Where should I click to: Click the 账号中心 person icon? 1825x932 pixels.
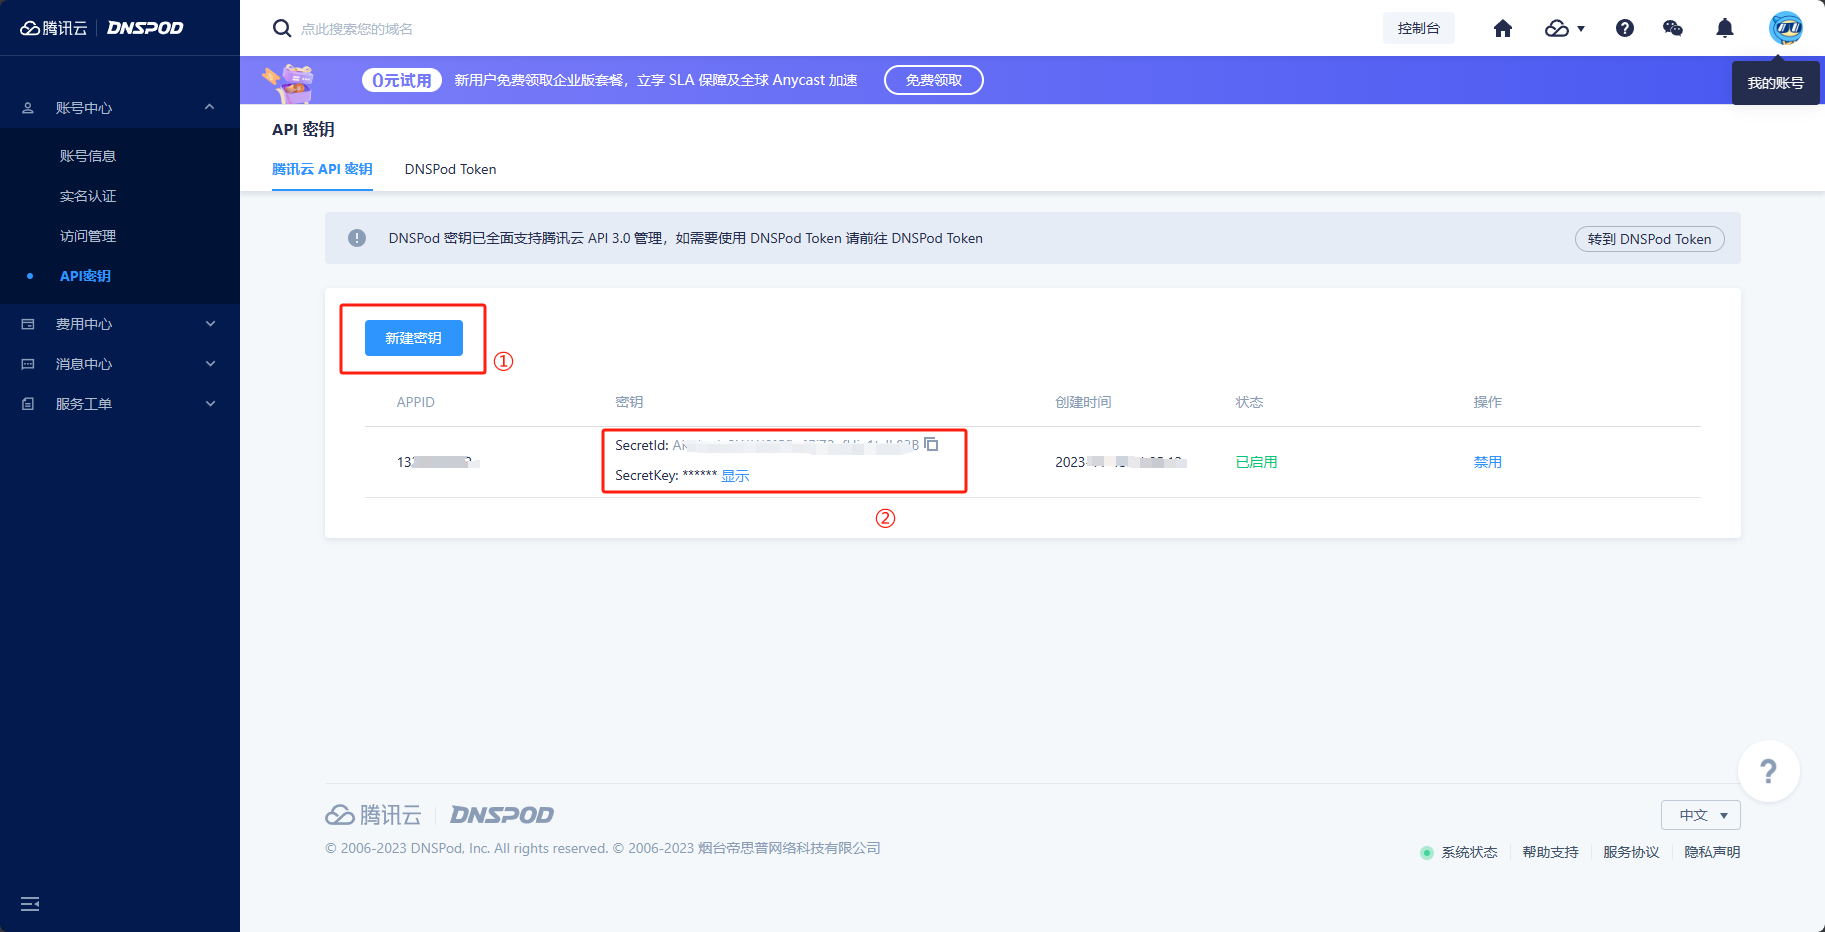[28, 107]
